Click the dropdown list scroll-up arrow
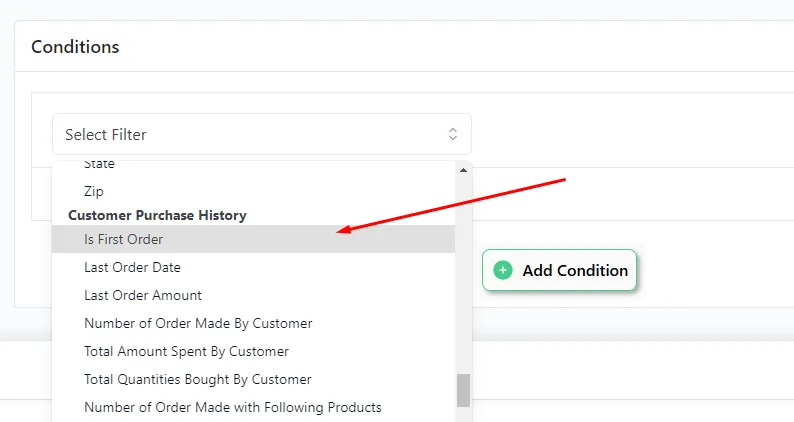 tap(463, 170)
